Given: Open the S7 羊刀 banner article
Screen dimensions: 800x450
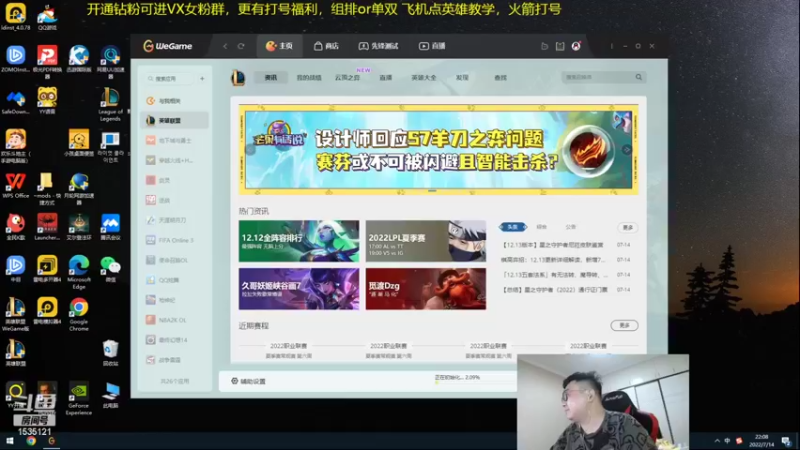Looking at the screenshot, I should [439, 149].
